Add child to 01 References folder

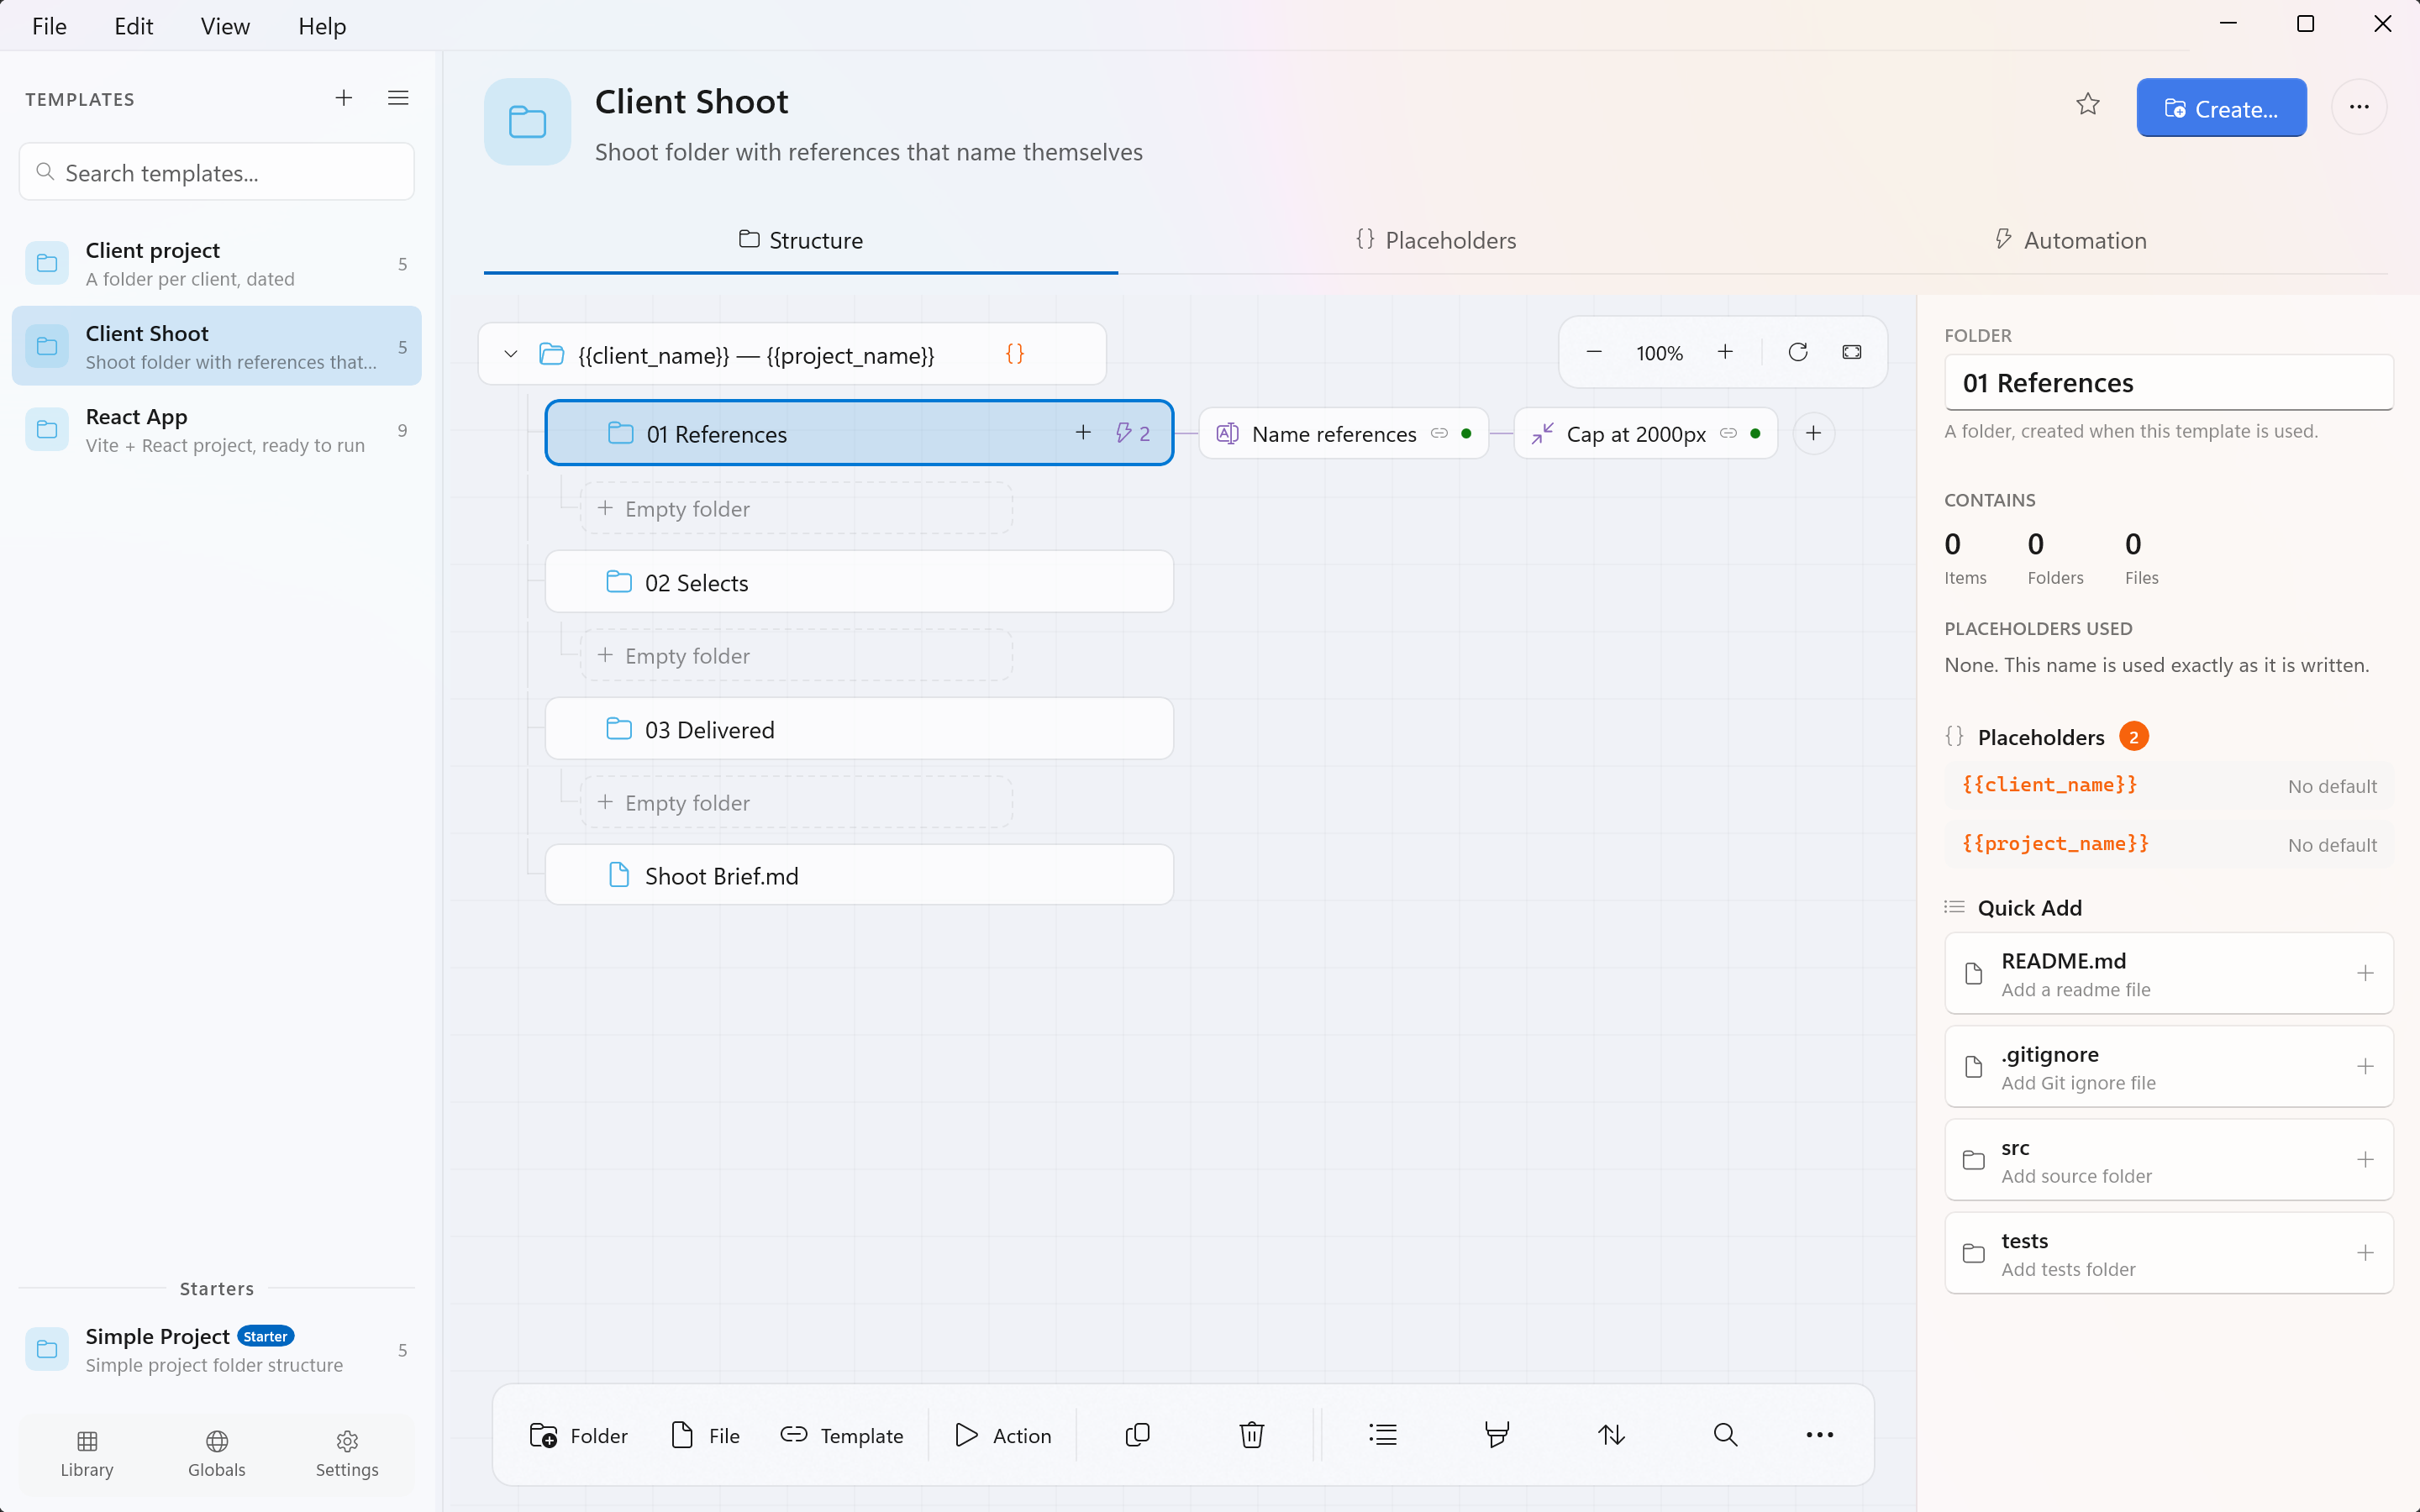pyautogui.click(x=1083, y=432)
